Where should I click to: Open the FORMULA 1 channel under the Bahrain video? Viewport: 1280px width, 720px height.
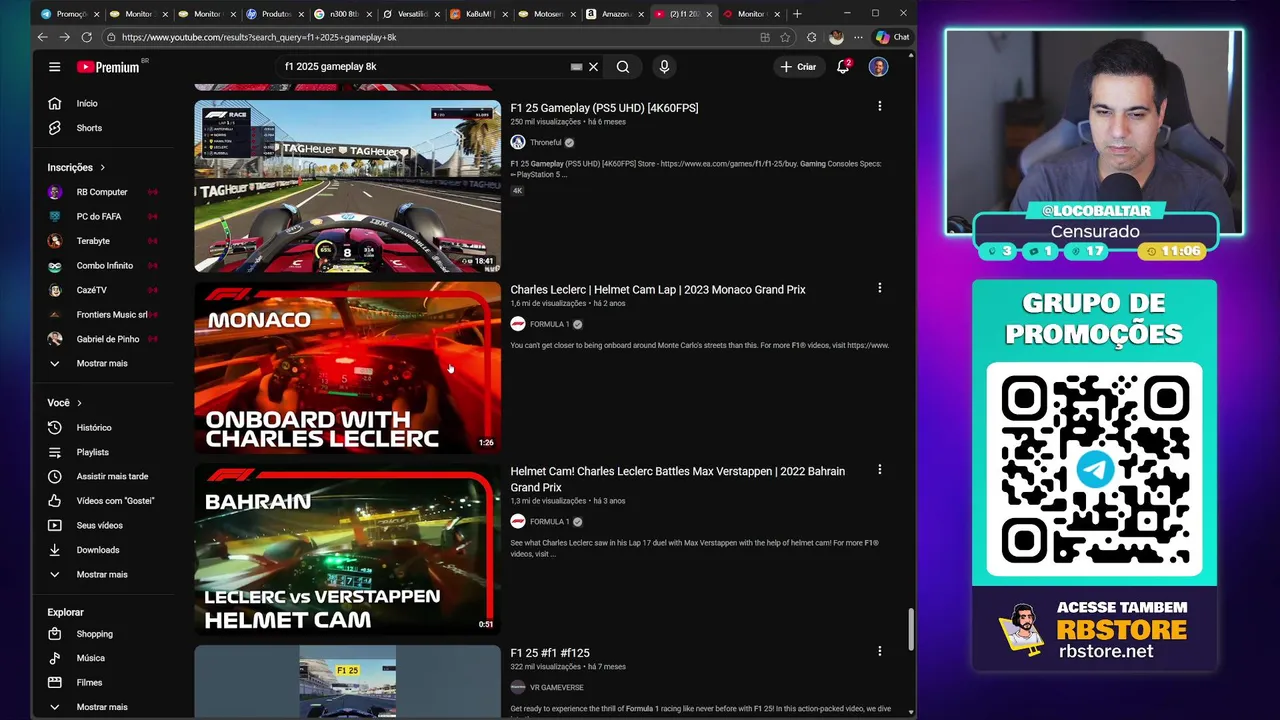549,522
